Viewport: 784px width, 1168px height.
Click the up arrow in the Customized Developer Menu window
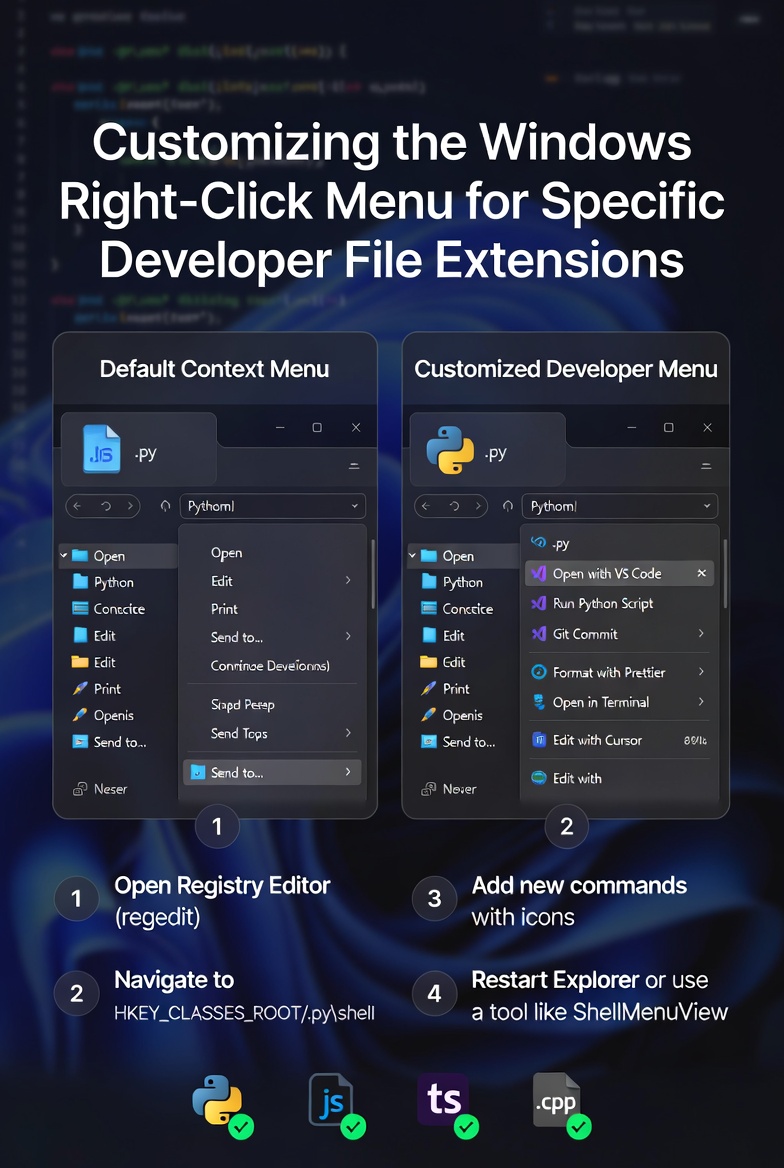click(x=508, y=507)
